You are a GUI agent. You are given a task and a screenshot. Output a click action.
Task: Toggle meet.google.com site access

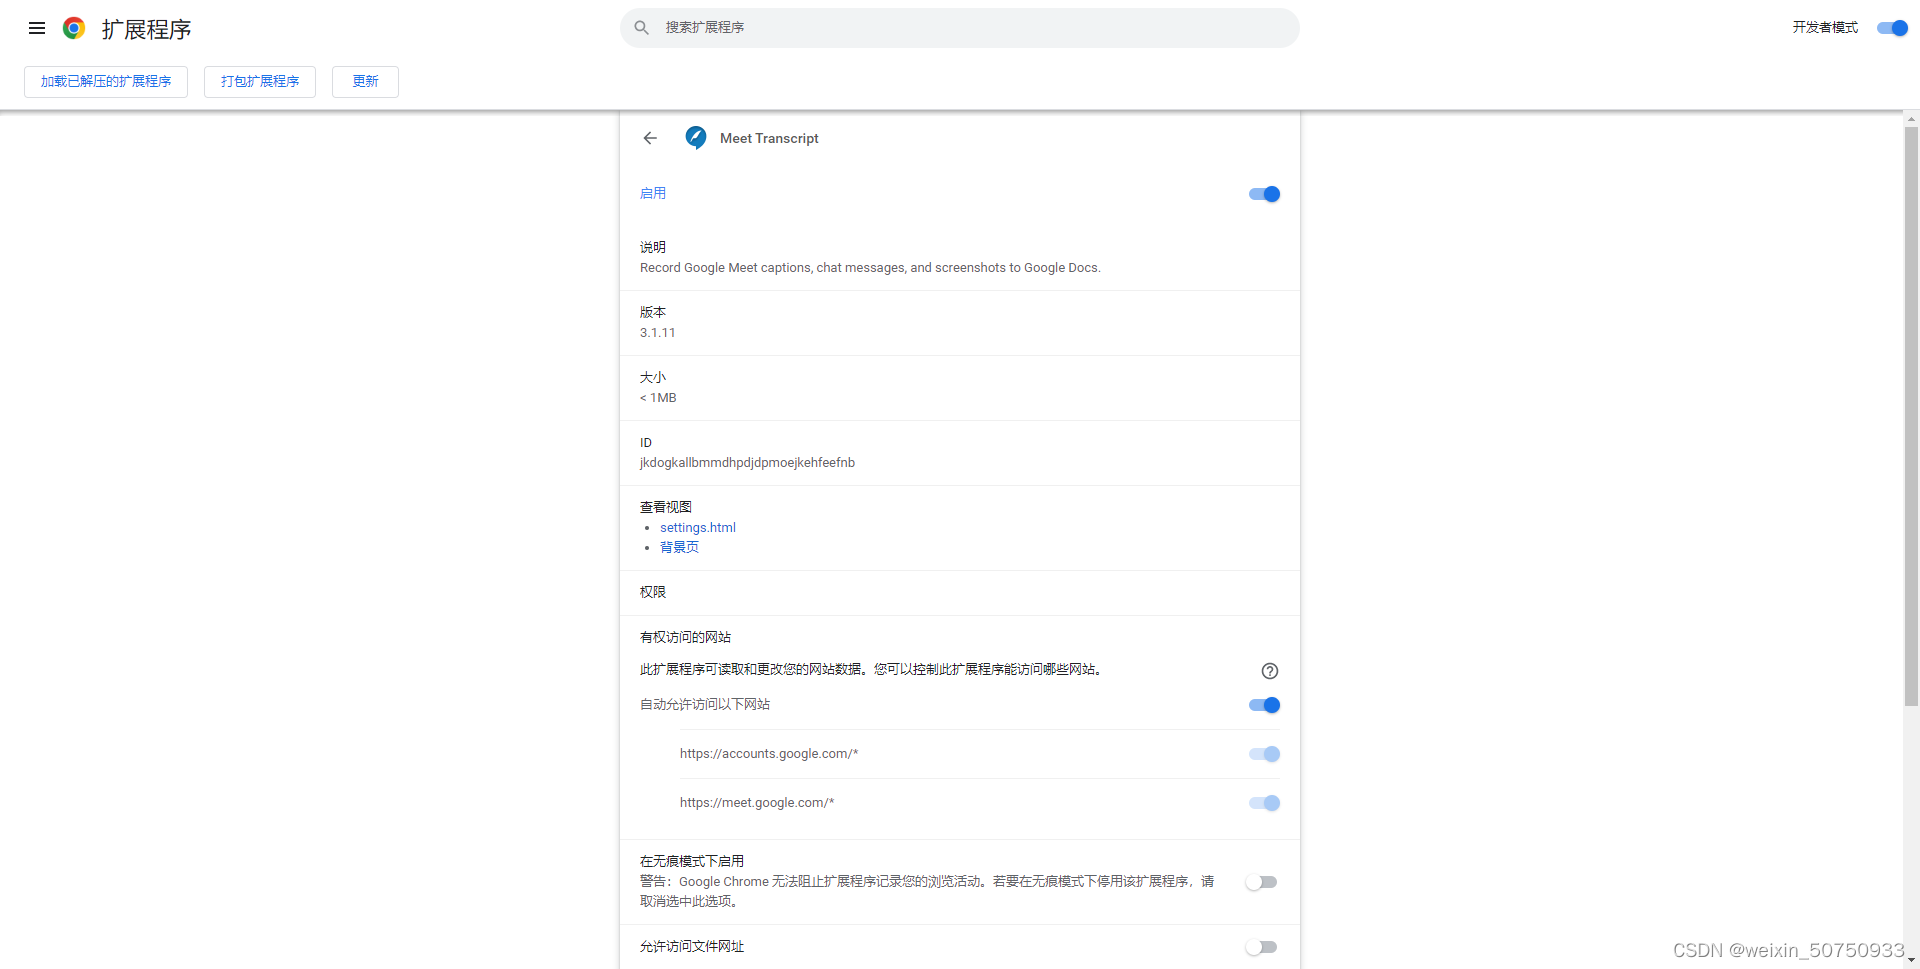click(x=1264, y=803)
